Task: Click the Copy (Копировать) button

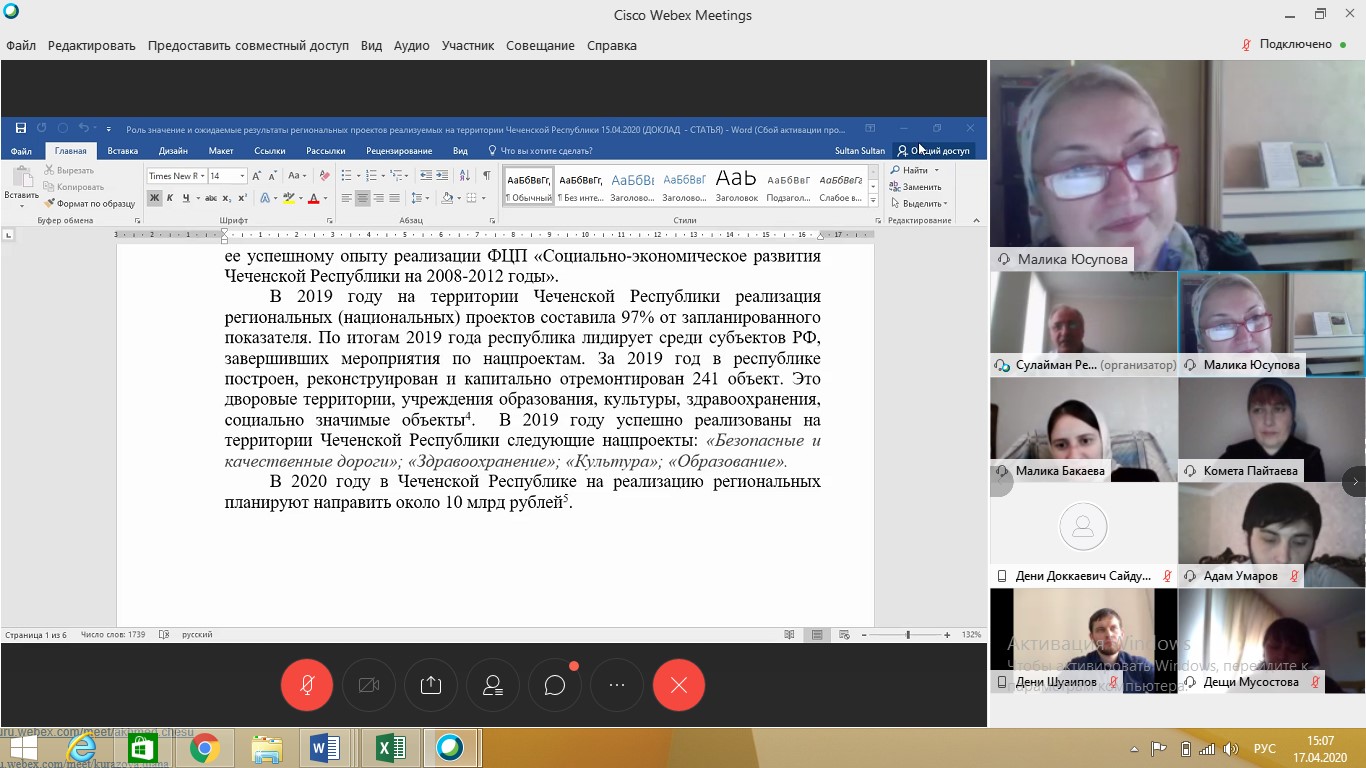Action: click(x=75, y=187)
